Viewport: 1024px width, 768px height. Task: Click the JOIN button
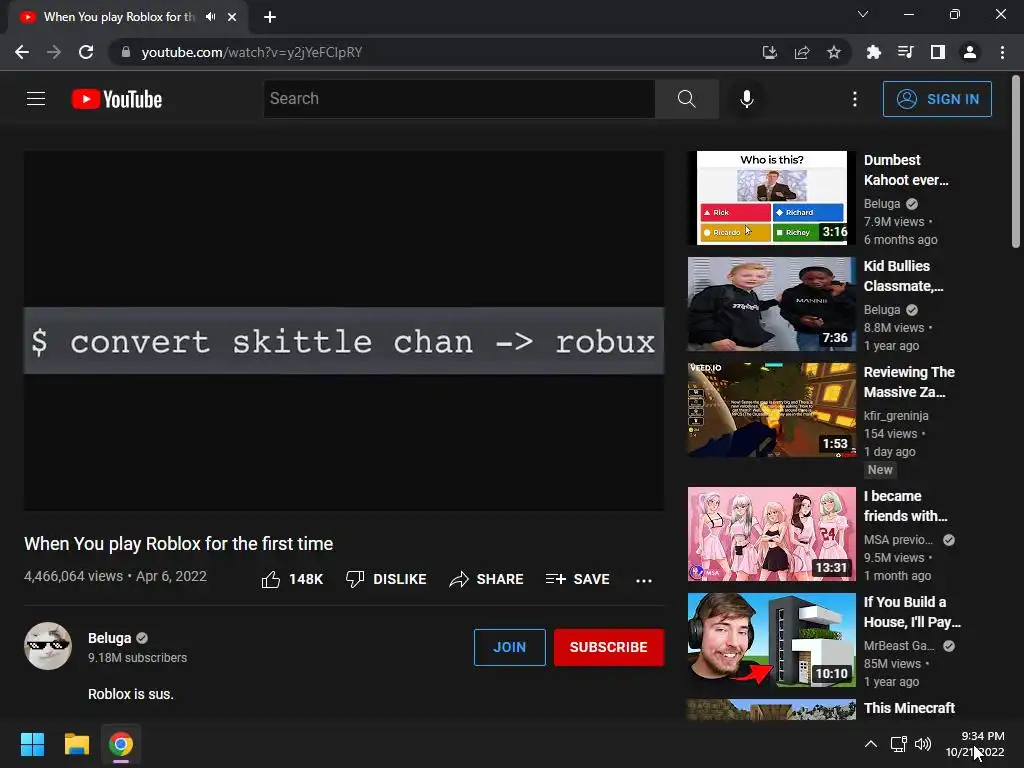509,647
